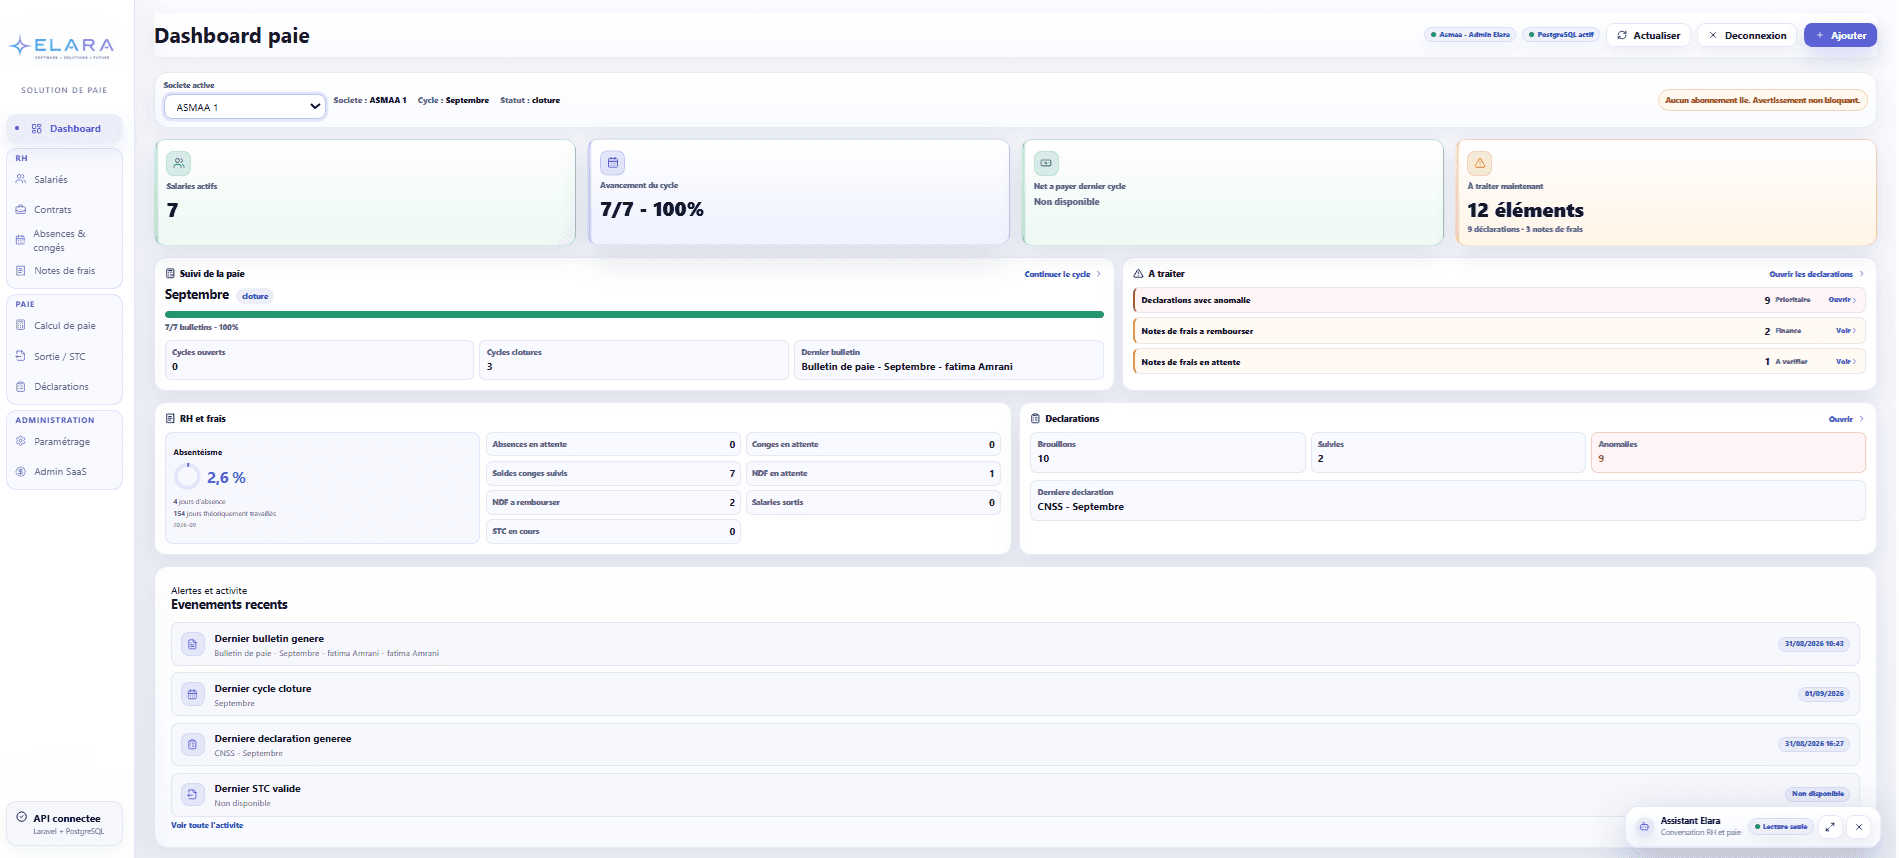Screen dimensions: 1899x858
Task: Click the Net a payer card icon
Action: point(1046,163)
